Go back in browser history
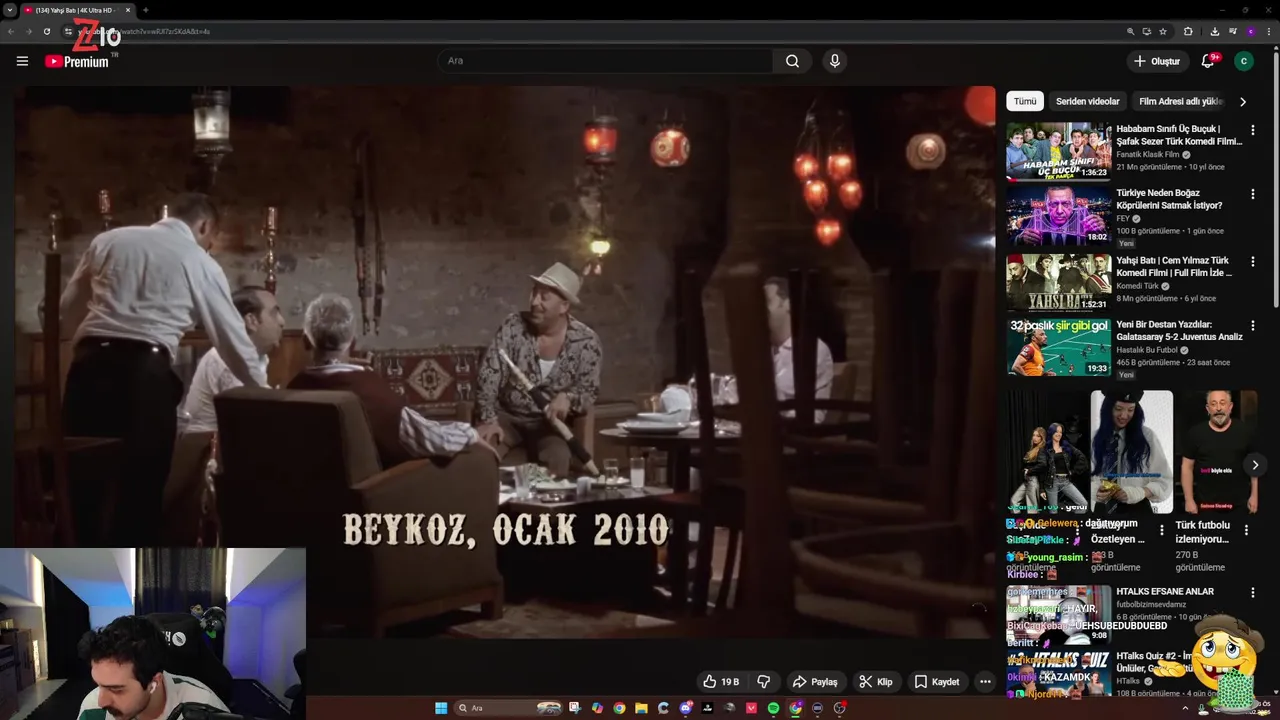The height and width of the screenshot is (720, 1280). point(11,31)
